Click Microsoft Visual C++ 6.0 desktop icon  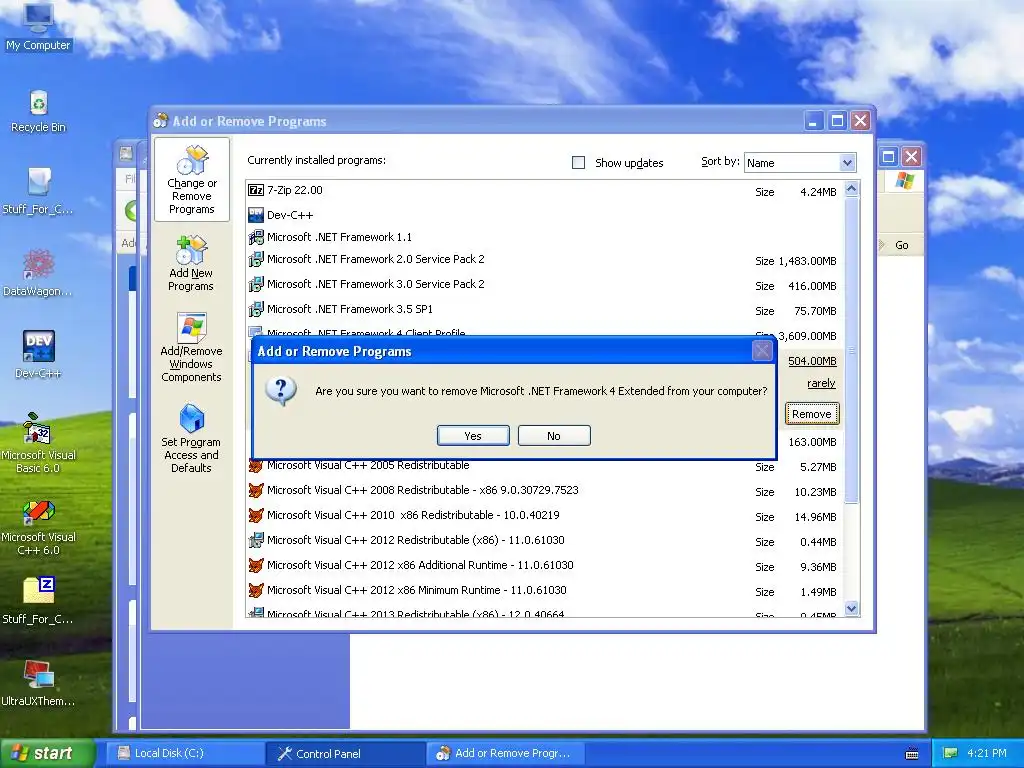click(38, 526)
